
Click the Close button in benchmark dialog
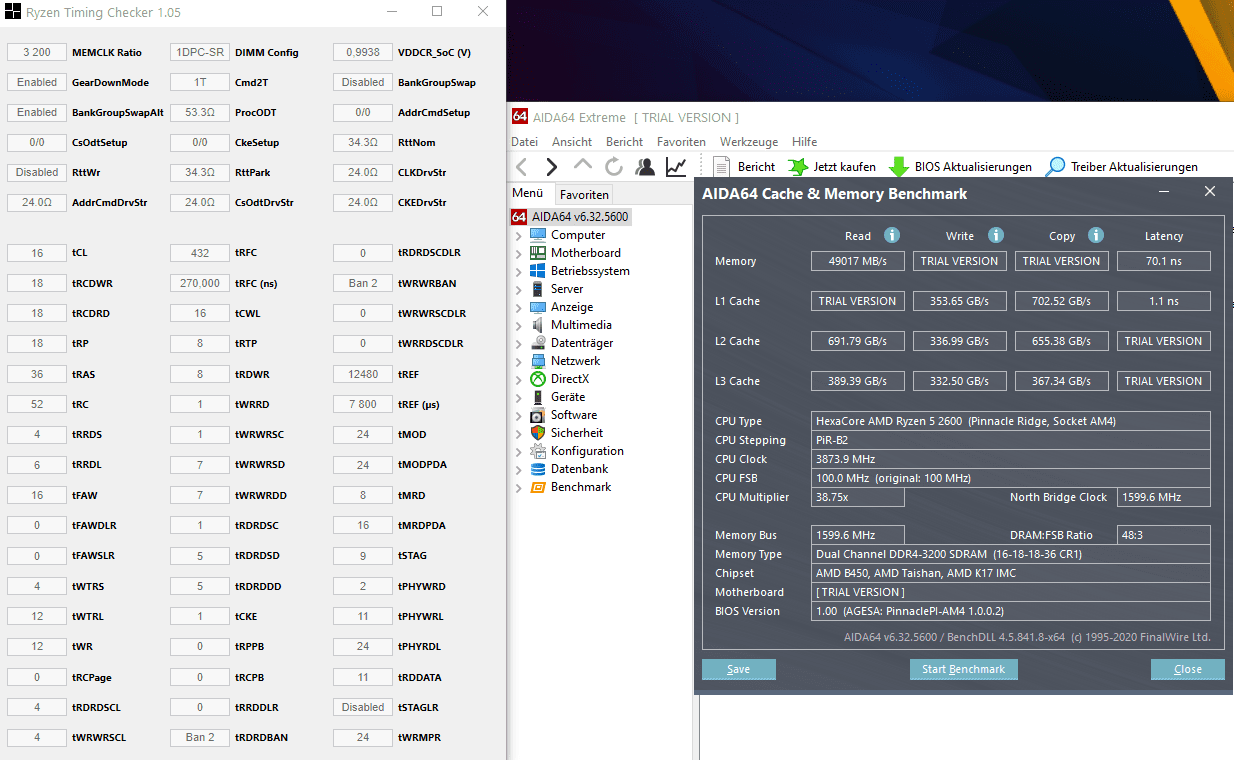coord(1188,669)
